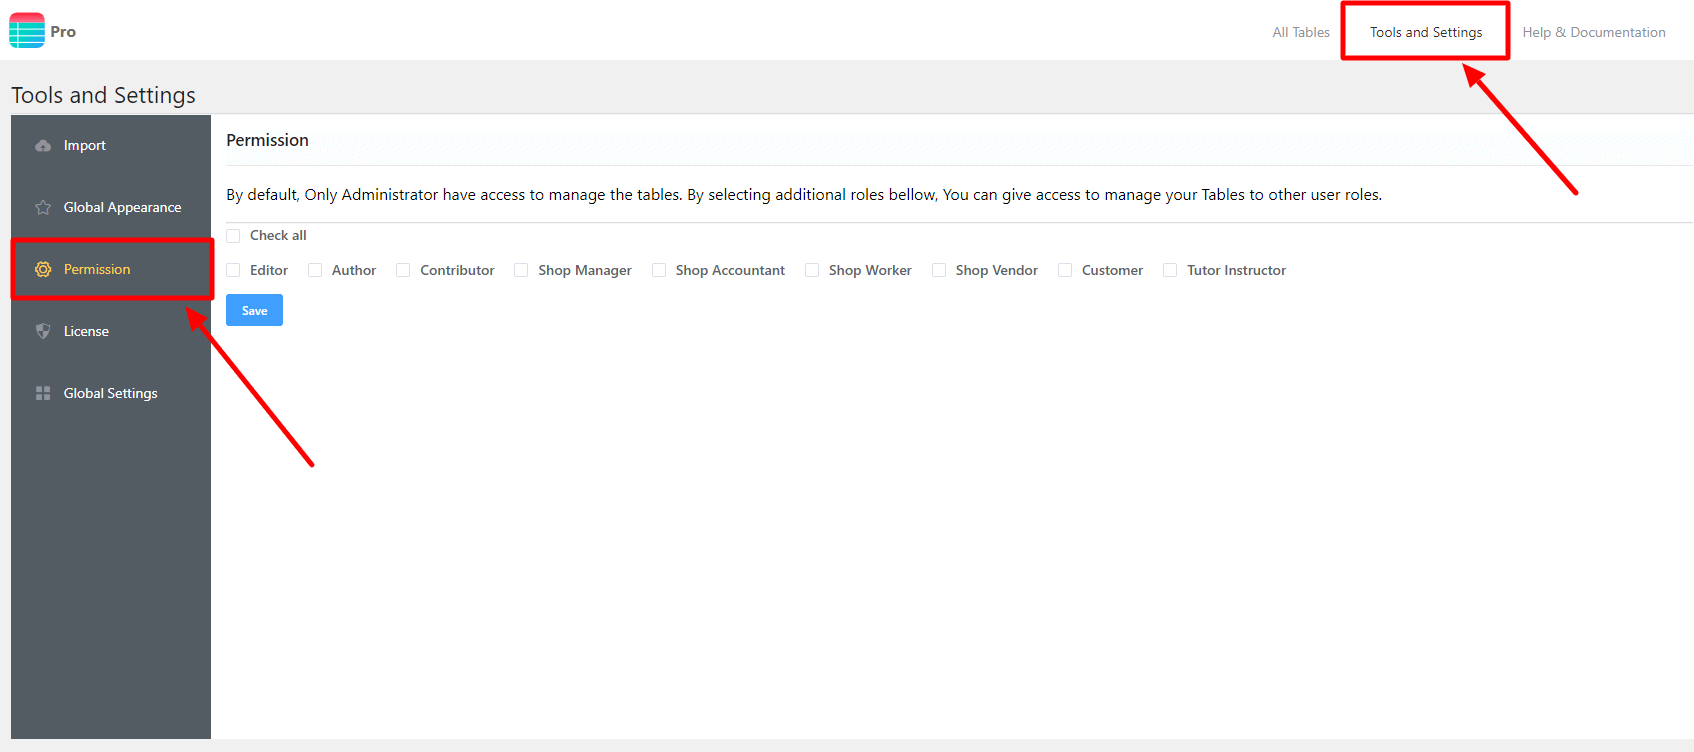Open the License section

click(111, 331)
